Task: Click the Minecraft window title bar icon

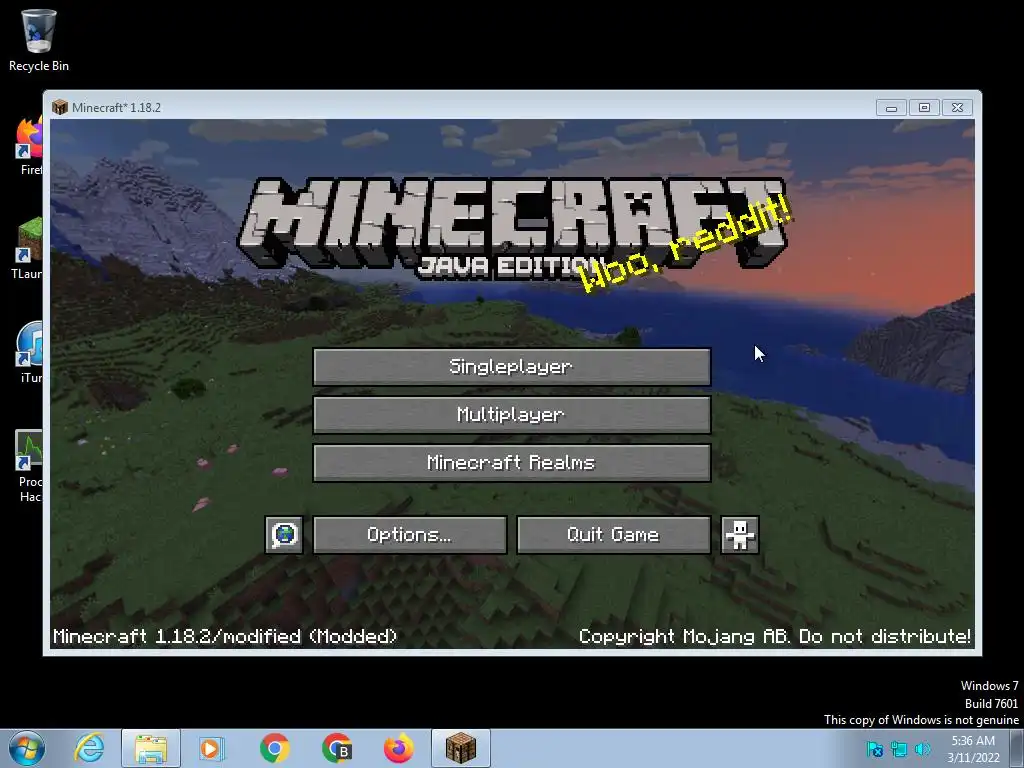Action: coord(60,107)
